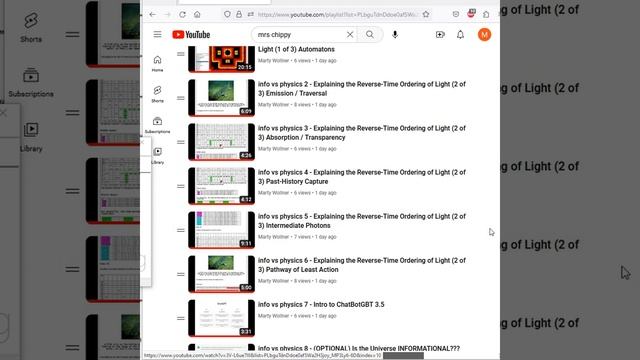
Task: Open title info vs physics 8 Is the Universe INFORMATIONAL
Action: pos(359,348)
